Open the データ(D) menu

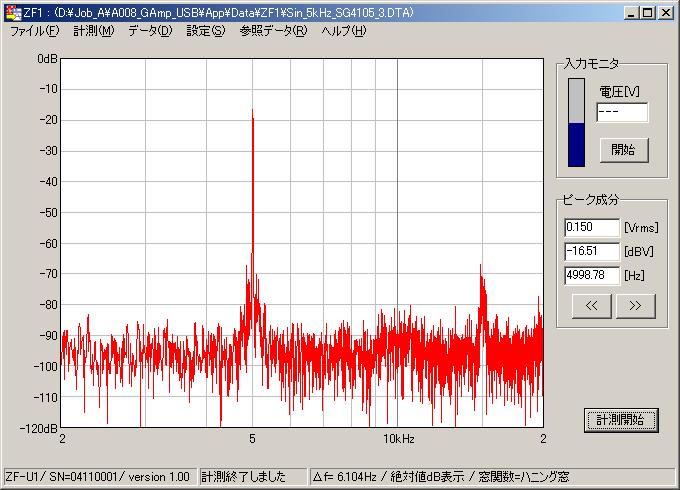point(150,31)
